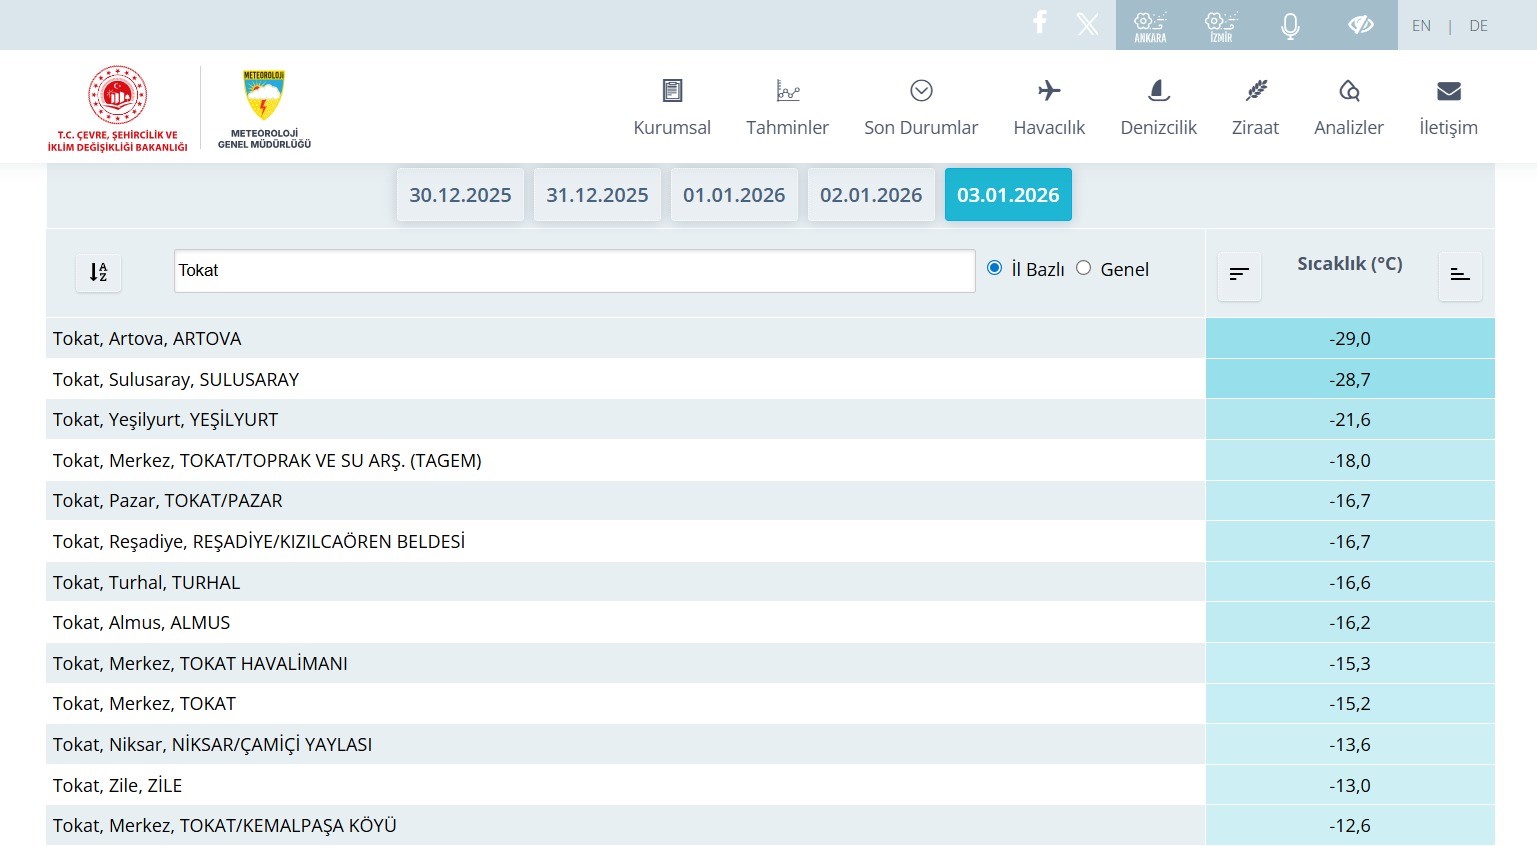Open the Kurumsal navigation menu
The width and height of the screenshot is (1537, 846).
pos(672,108)
